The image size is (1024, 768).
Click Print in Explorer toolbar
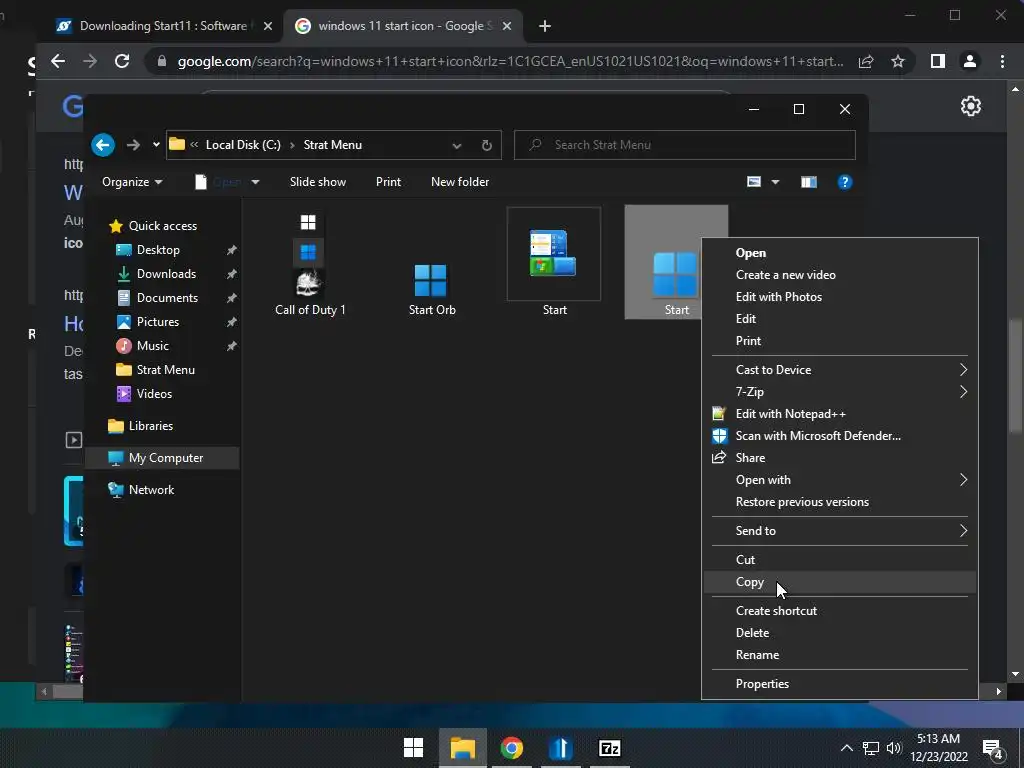coord(389,182)
